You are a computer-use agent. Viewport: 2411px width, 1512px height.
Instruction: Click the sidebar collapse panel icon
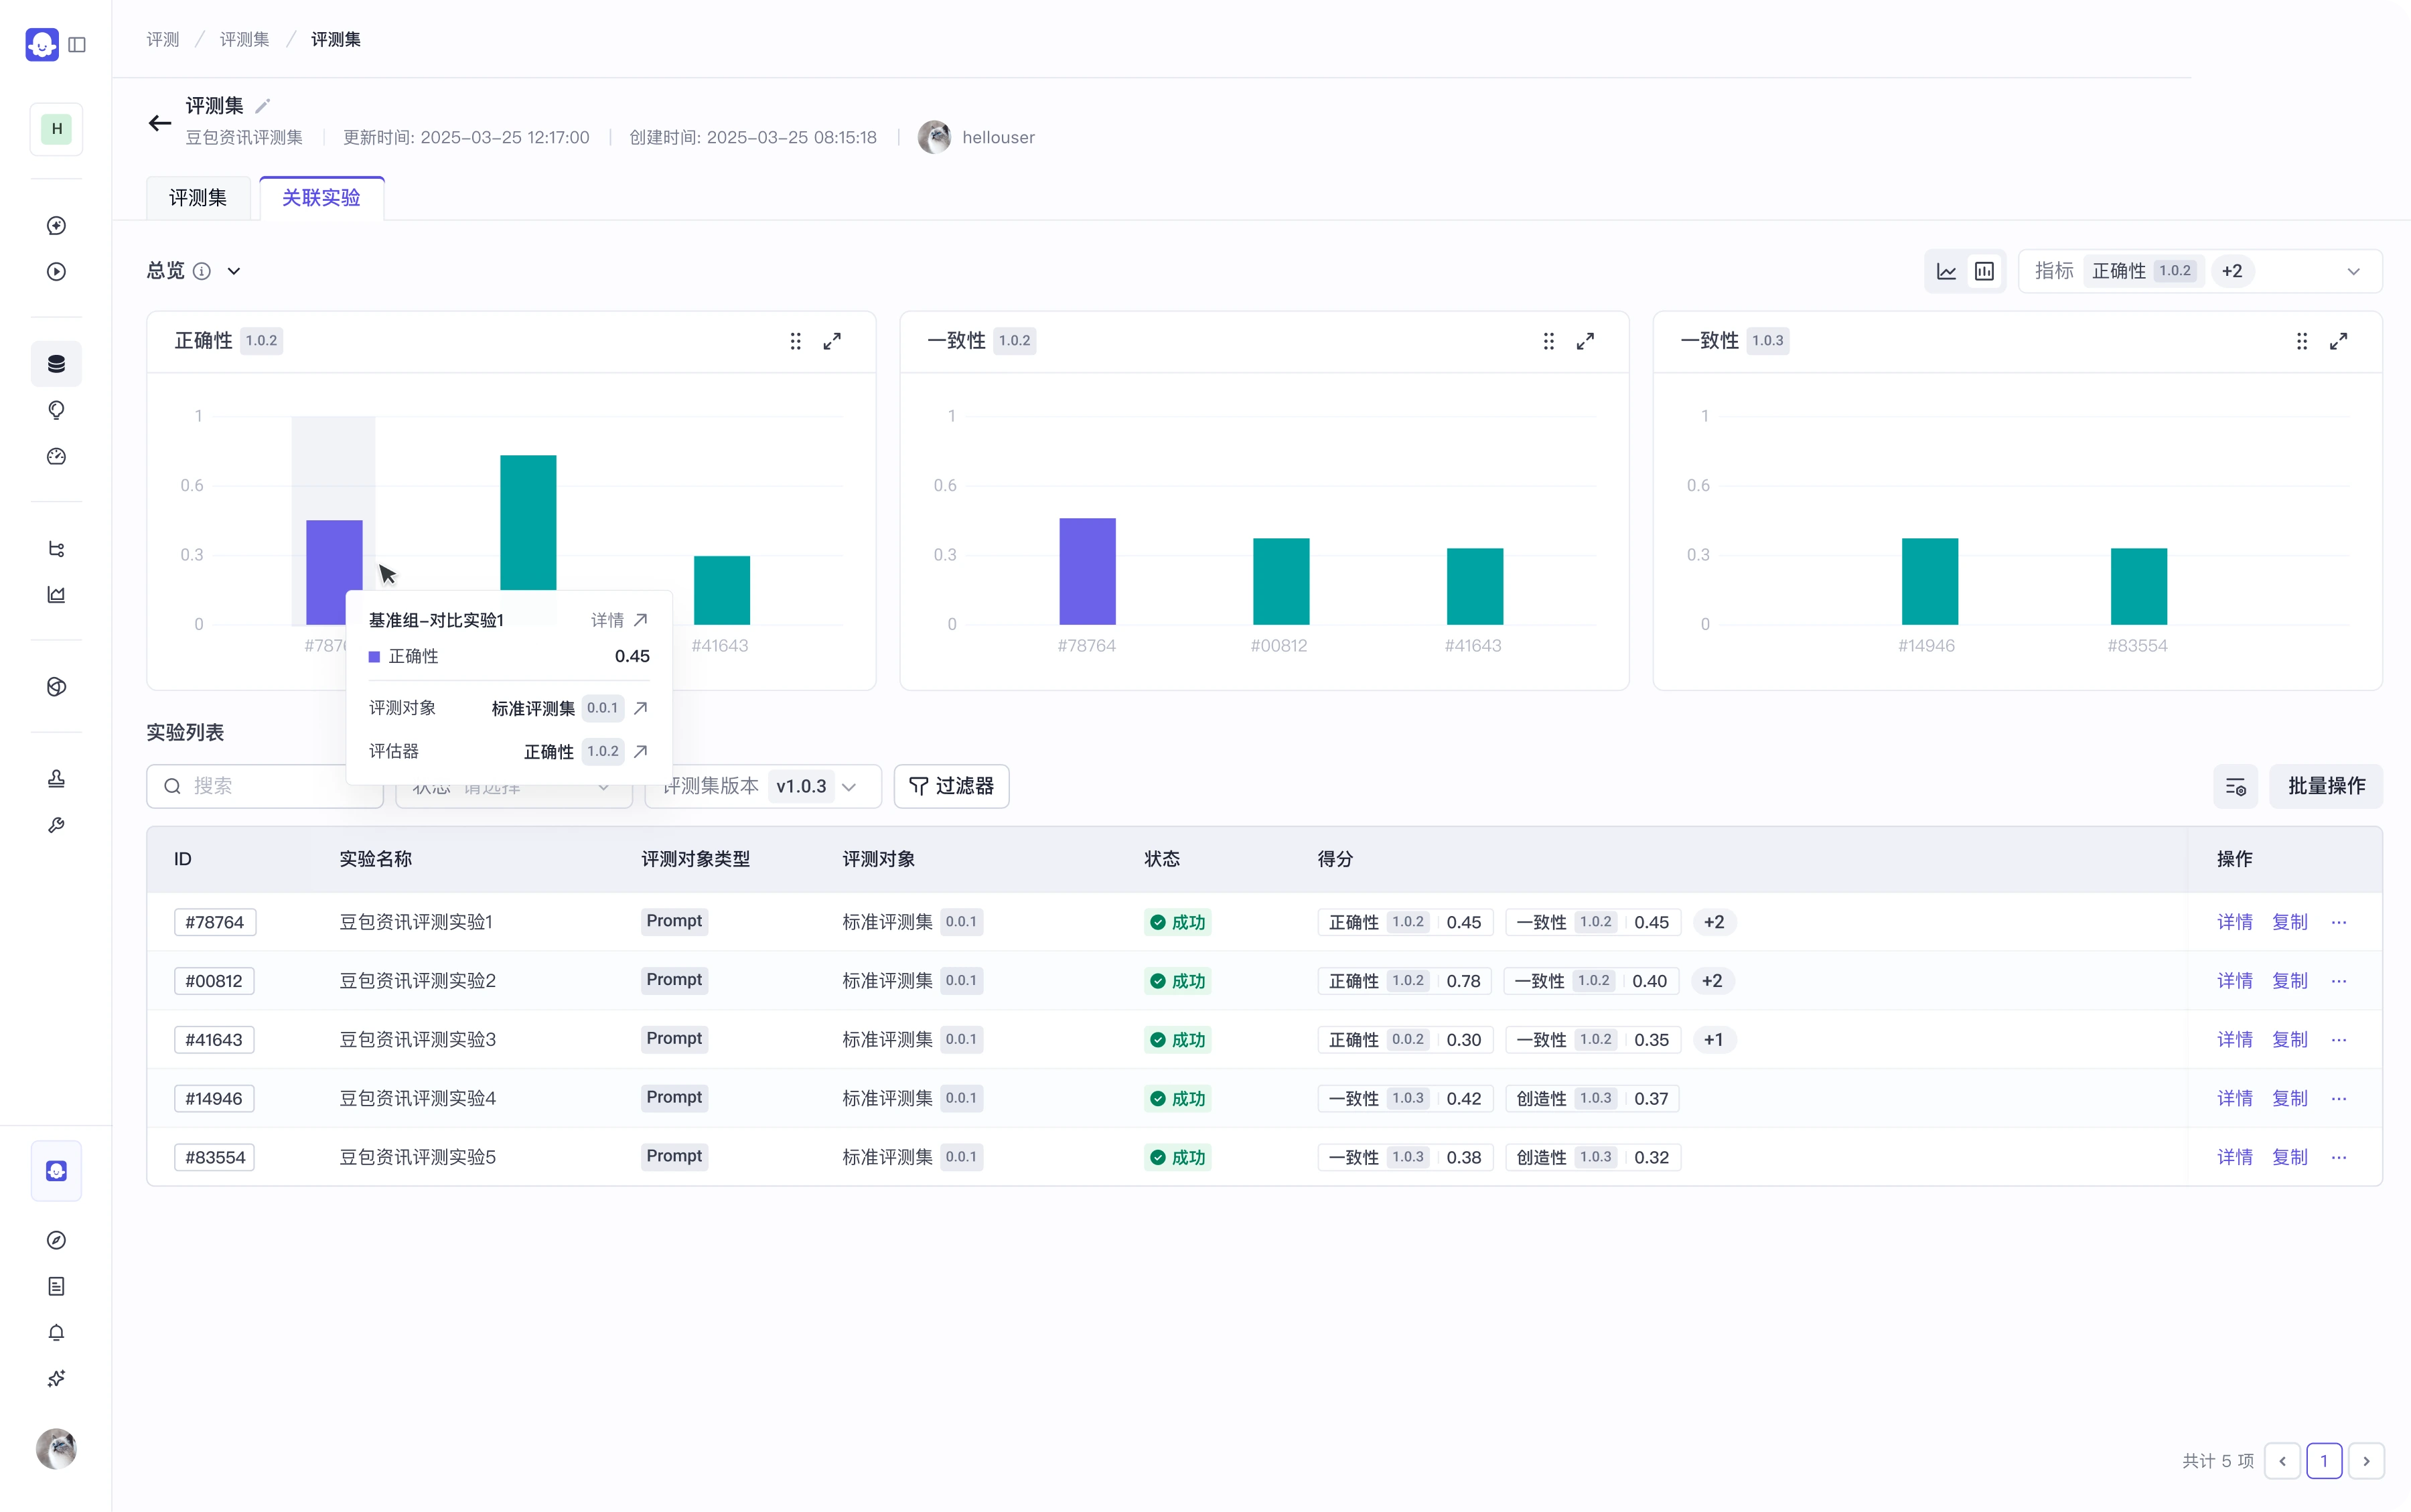tap(77, 45)
